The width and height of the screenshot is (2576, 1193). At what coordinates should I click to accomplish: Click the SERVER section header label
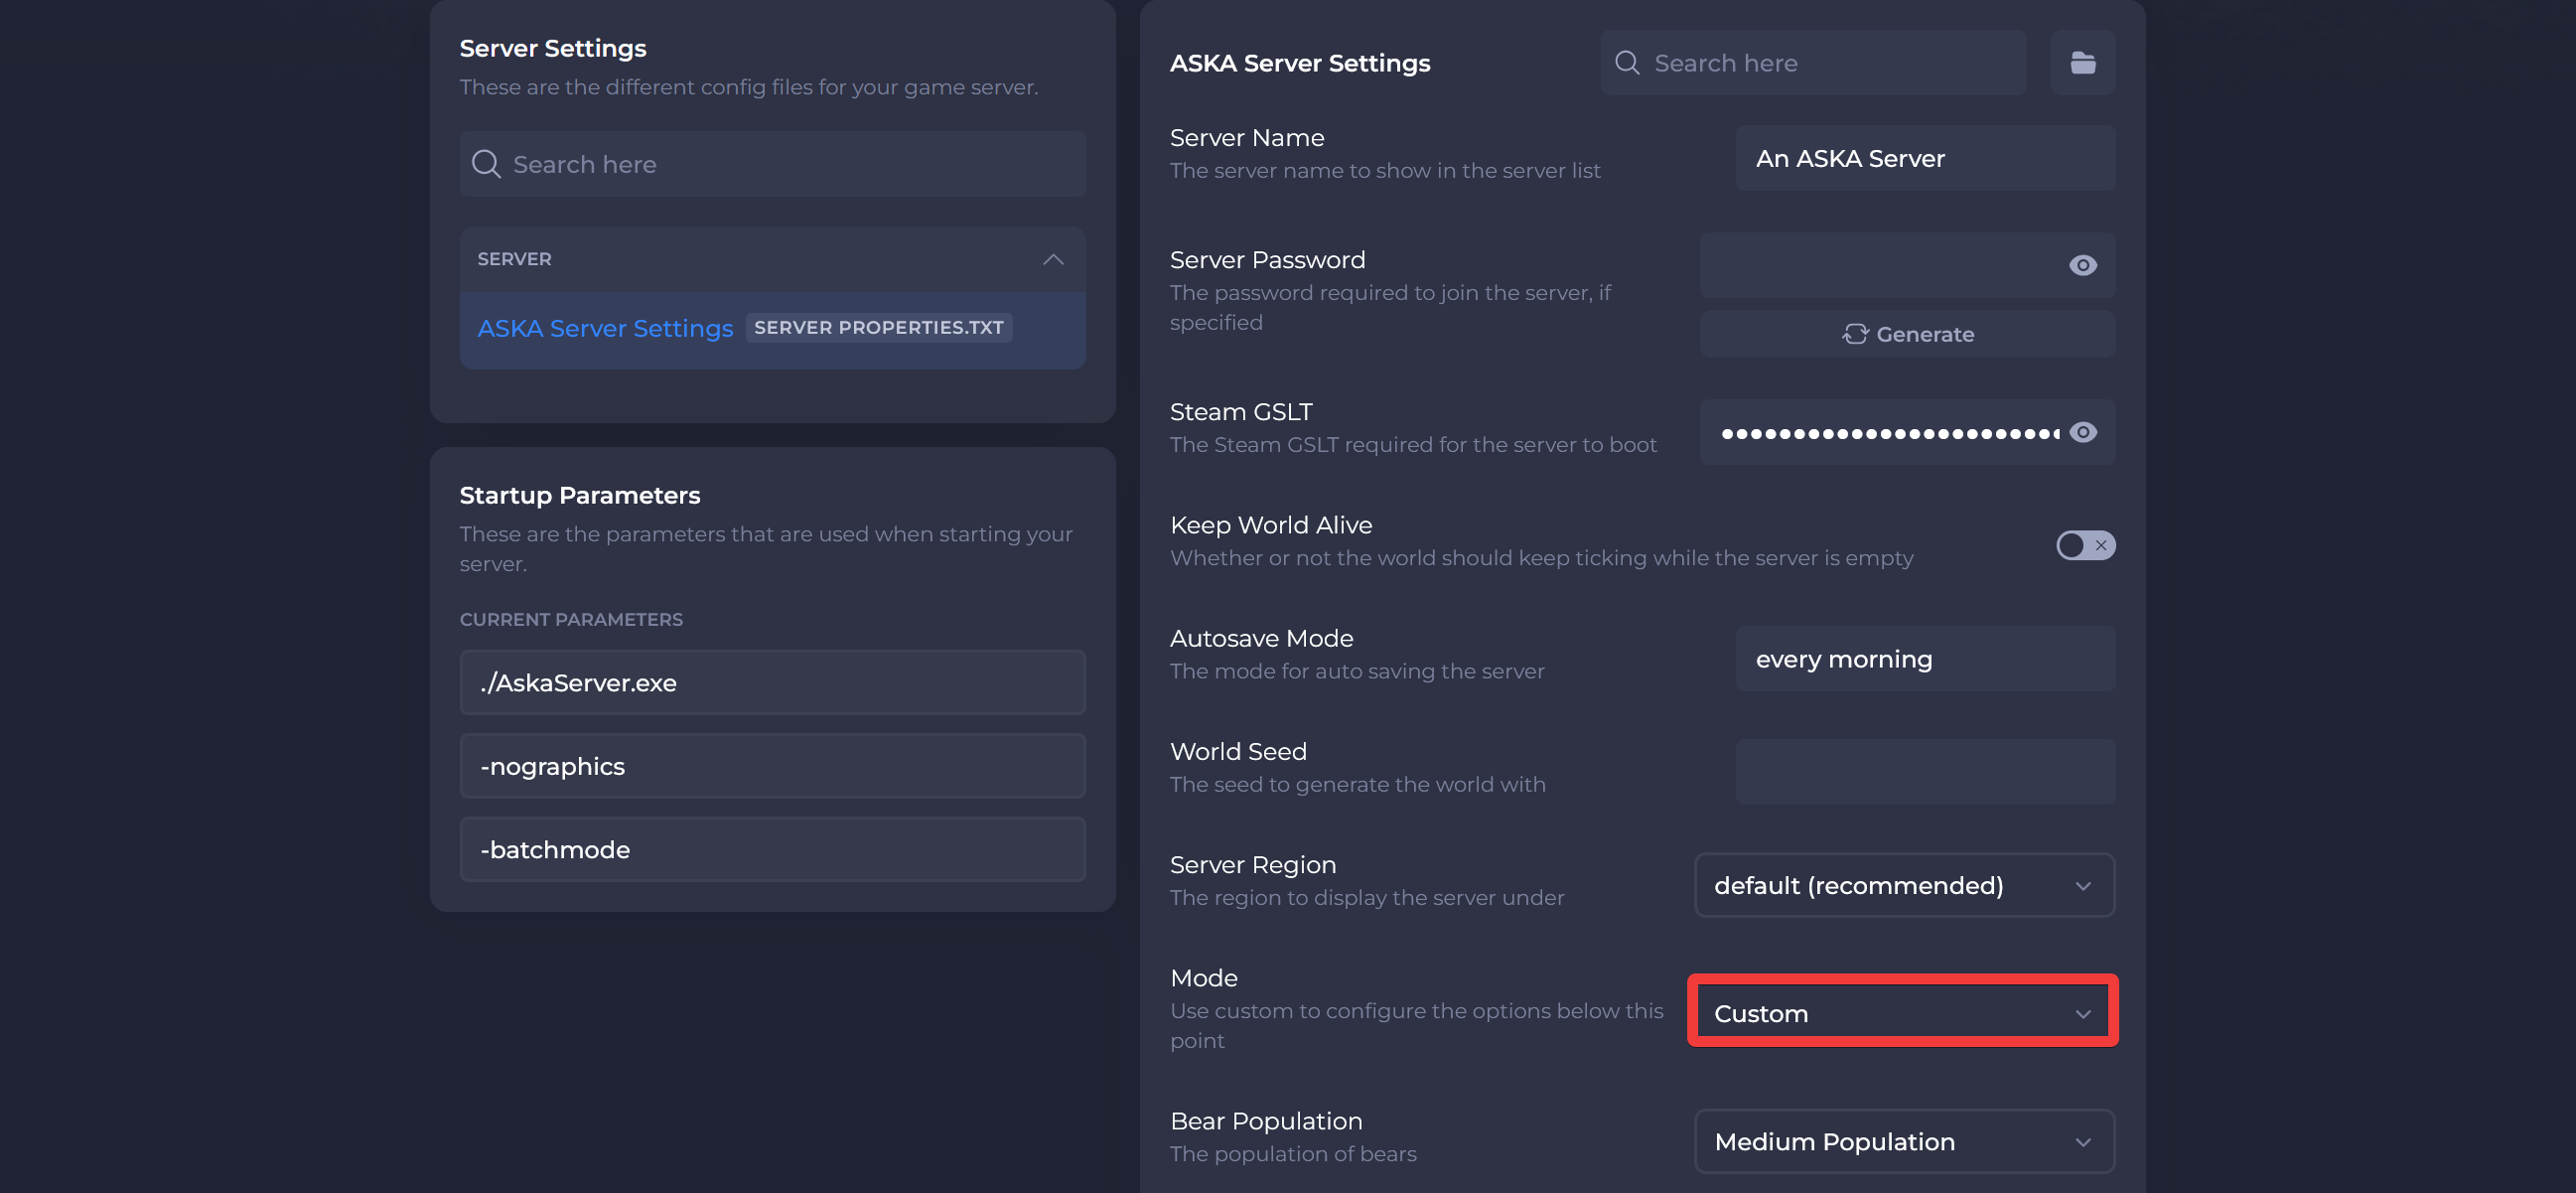(514, 259)
